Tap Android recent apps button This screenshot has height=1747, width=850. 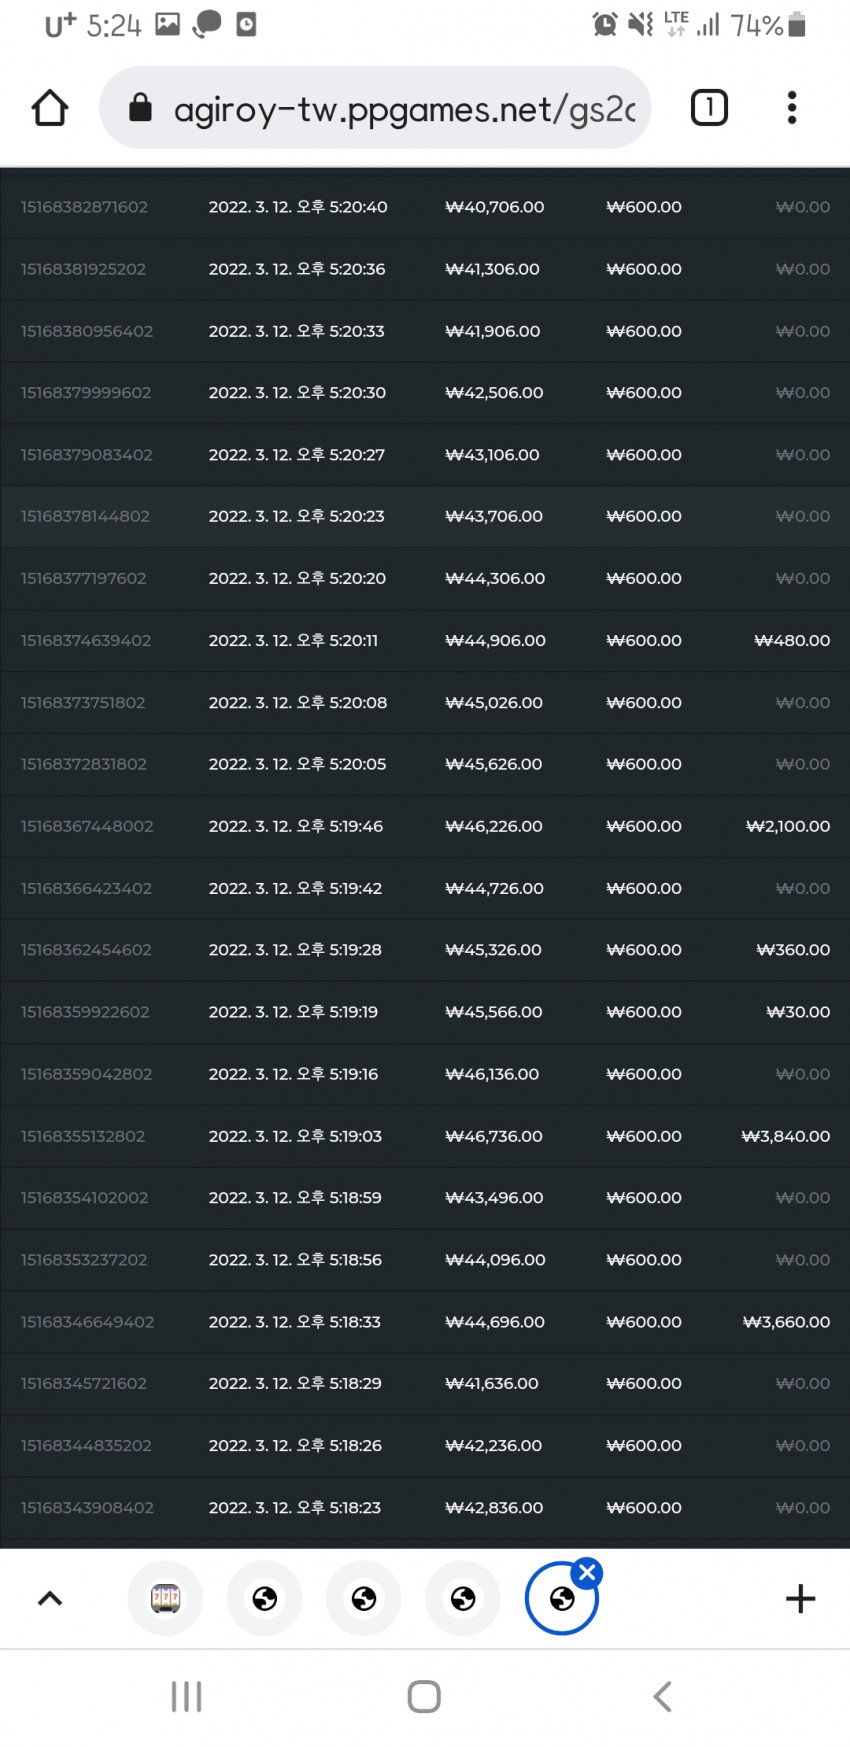coord(187,1696)
